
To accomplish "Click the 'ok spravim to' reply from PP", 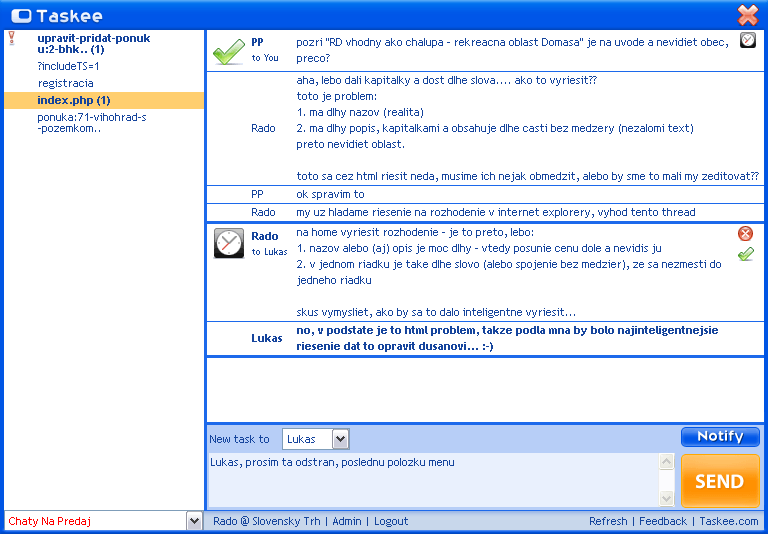I will click(x=330, y=194).
